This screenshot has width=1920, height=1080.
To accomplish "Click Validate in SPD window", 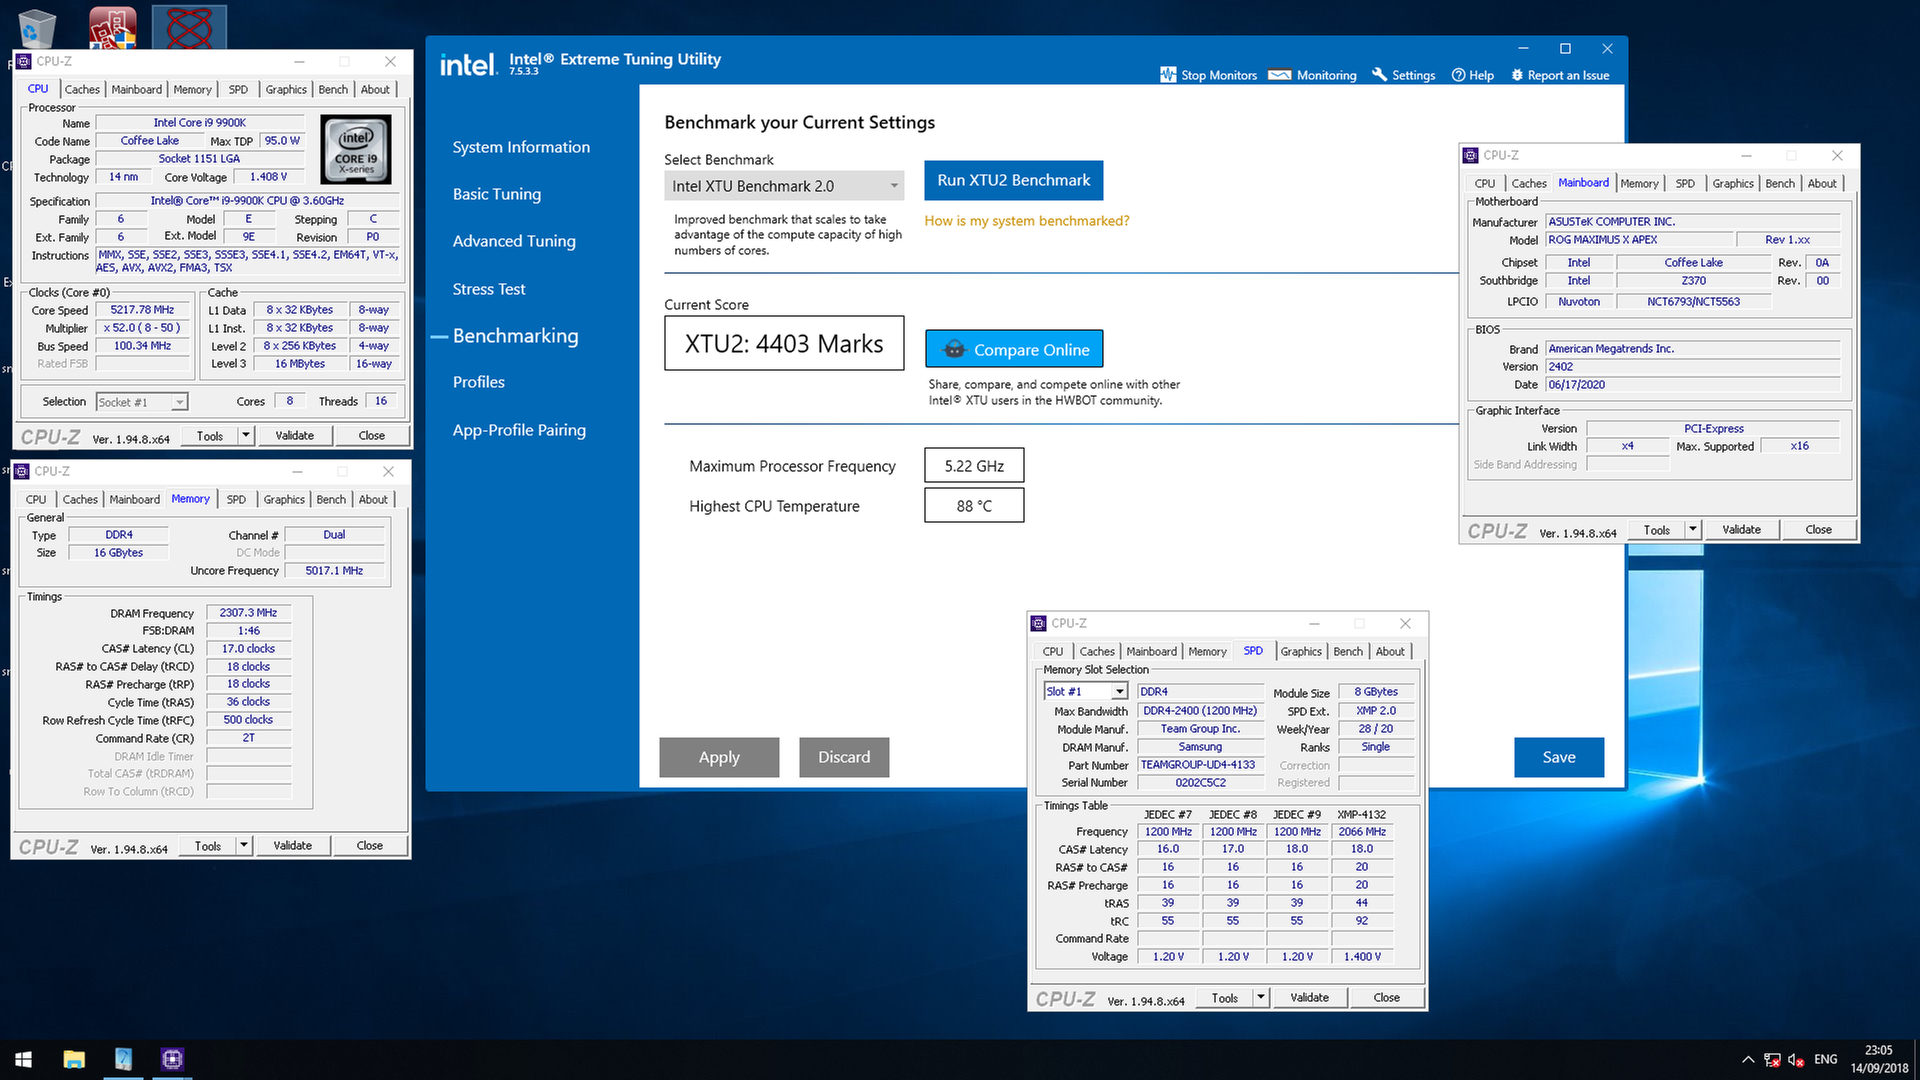I will pyautogui.click(x=1309, y=998).
